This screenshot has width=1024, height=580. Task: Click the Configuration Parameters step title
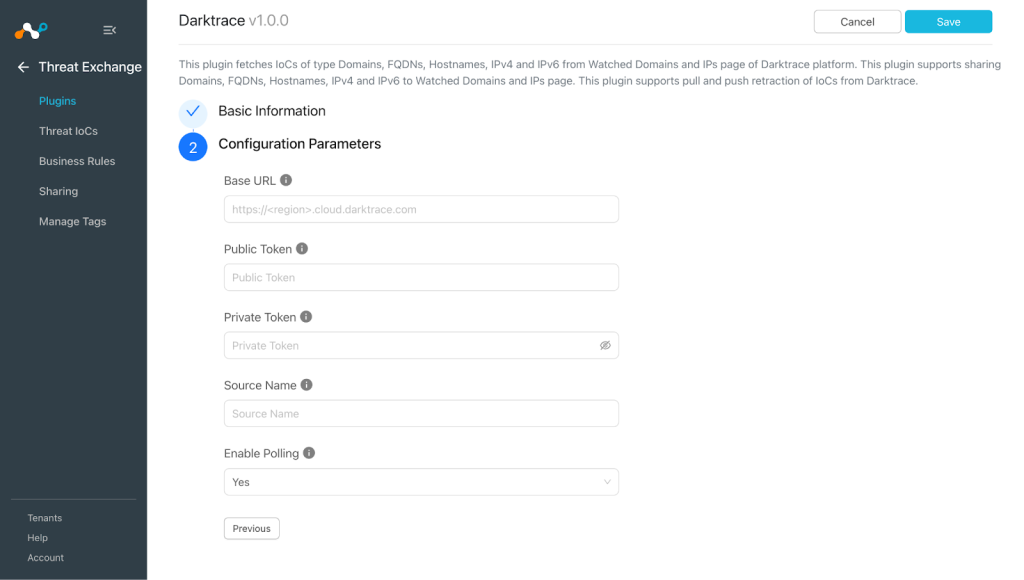pos(299,144)
